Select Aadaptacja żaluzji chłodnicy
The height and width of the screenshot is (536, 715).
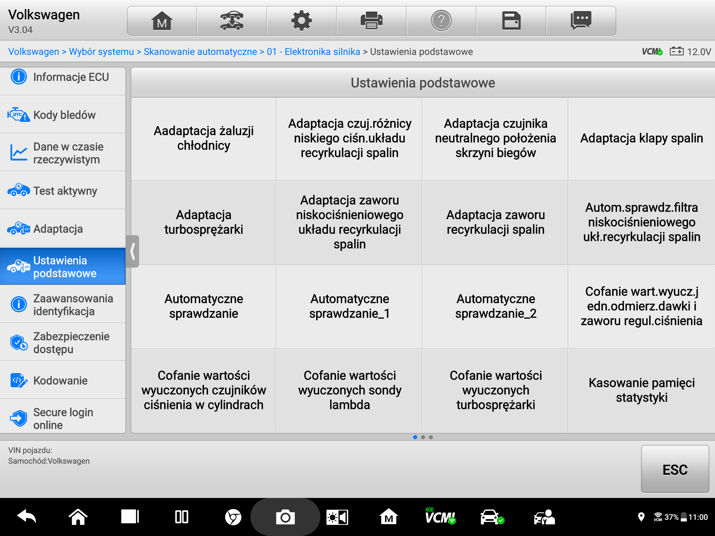coord(203,138)
